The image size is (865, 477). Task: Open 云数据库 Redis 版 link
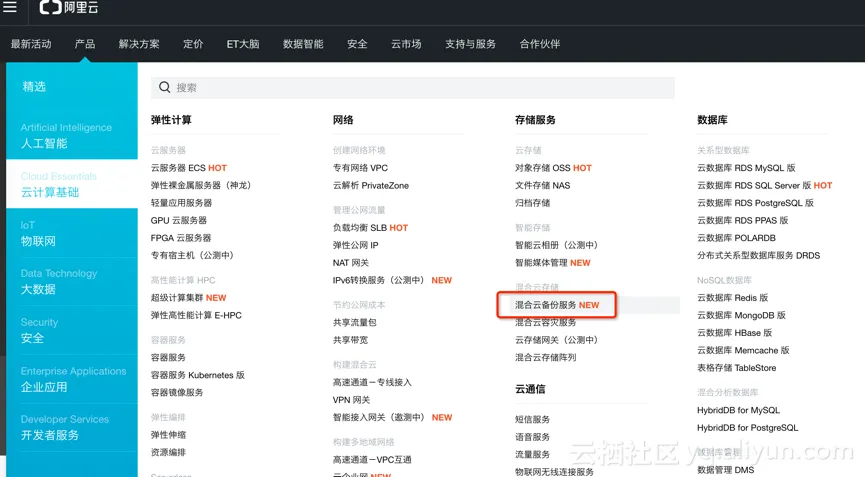(733, 298)
